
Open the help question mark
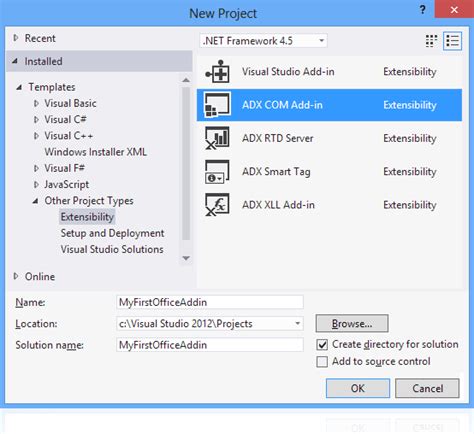(x=422, y=10)
